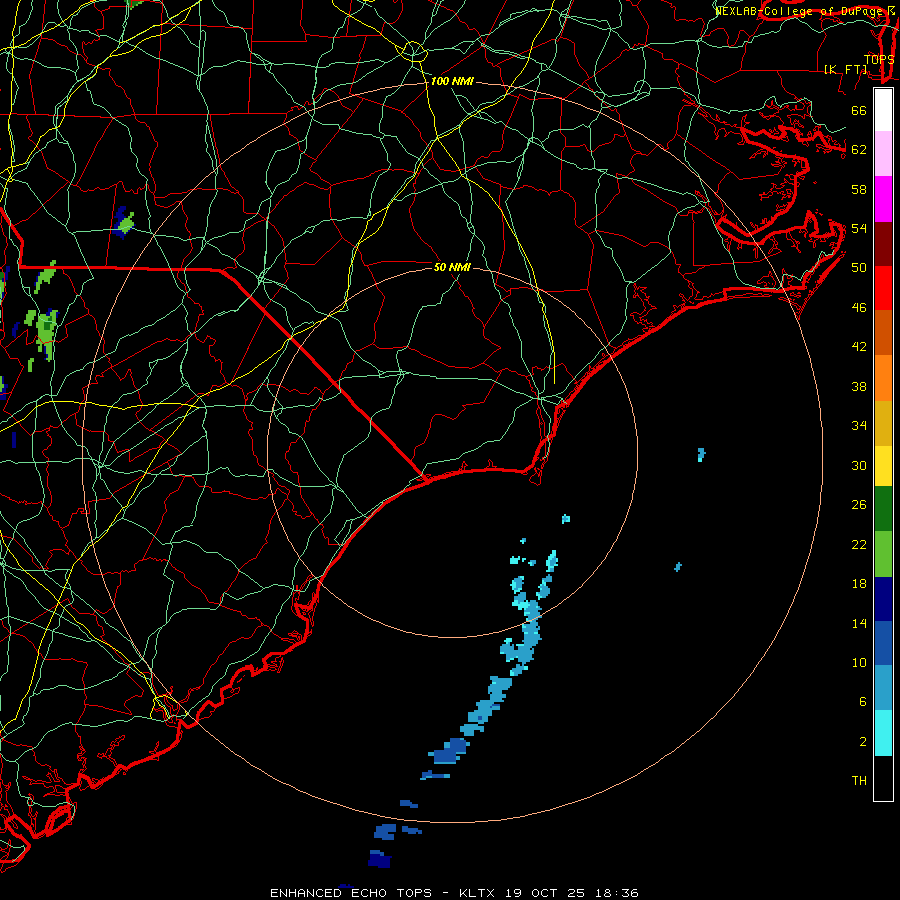
Task: Click the dark green 30 kft legend swatch
Action: [883, 509]
